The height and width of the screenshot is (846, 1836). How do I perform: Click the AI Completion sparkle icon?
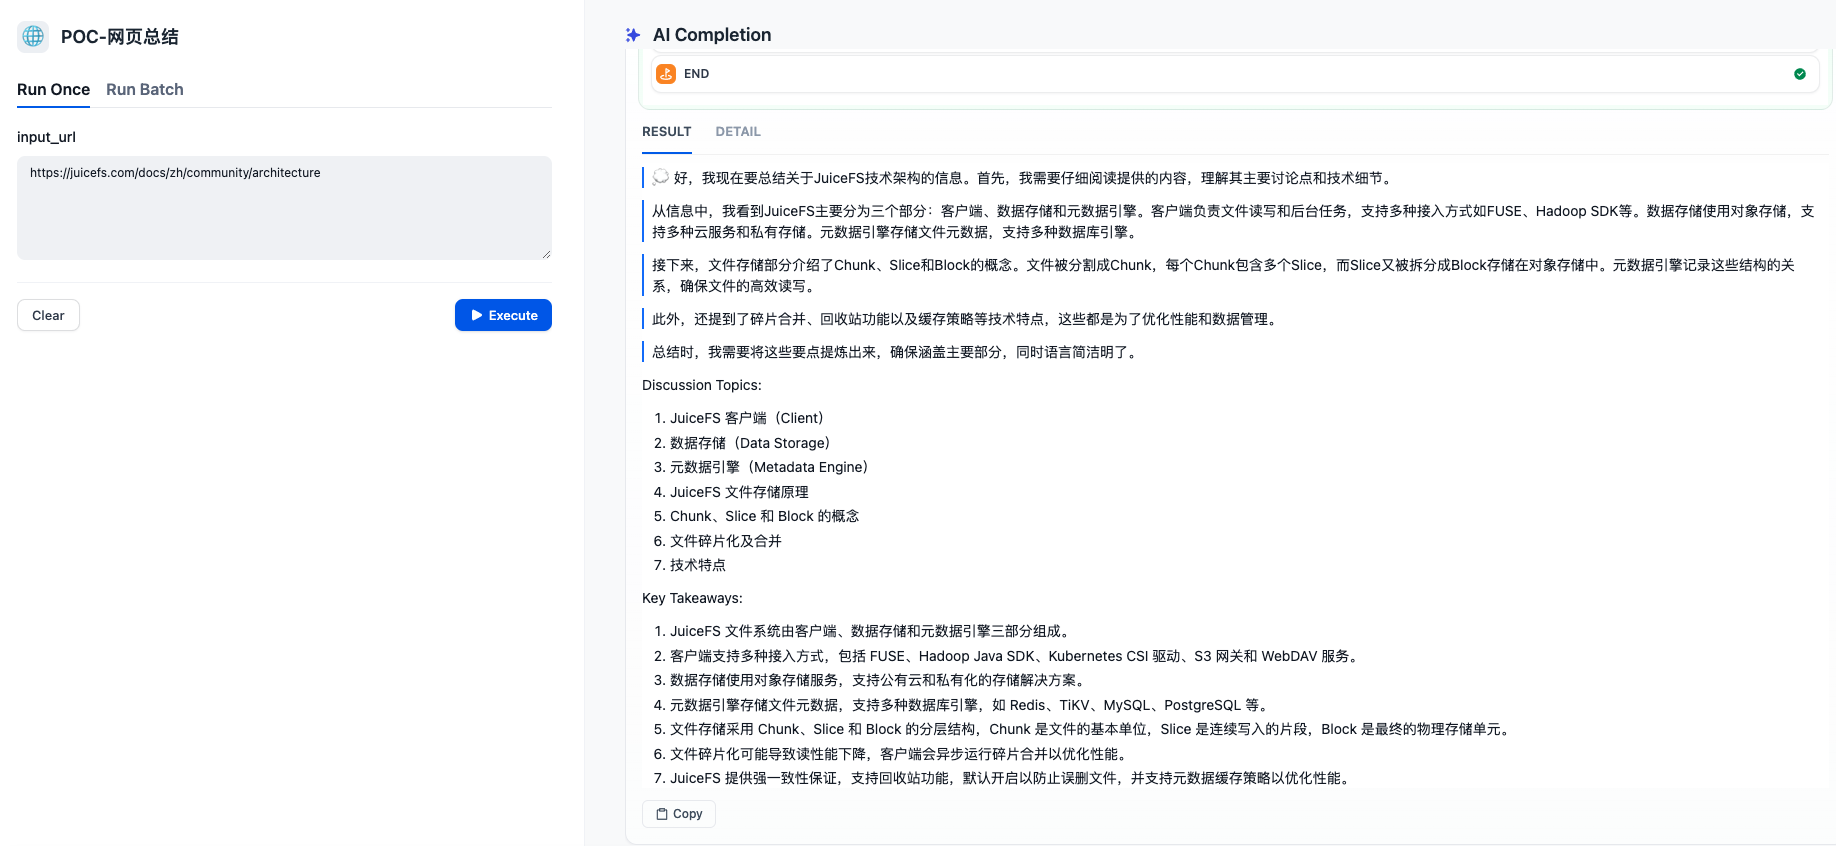pos(633,35)
